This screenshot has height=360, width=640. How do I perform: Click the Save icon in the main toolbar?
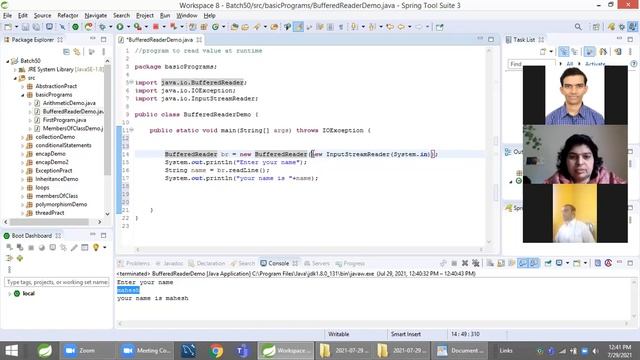(x=25, y=27)
